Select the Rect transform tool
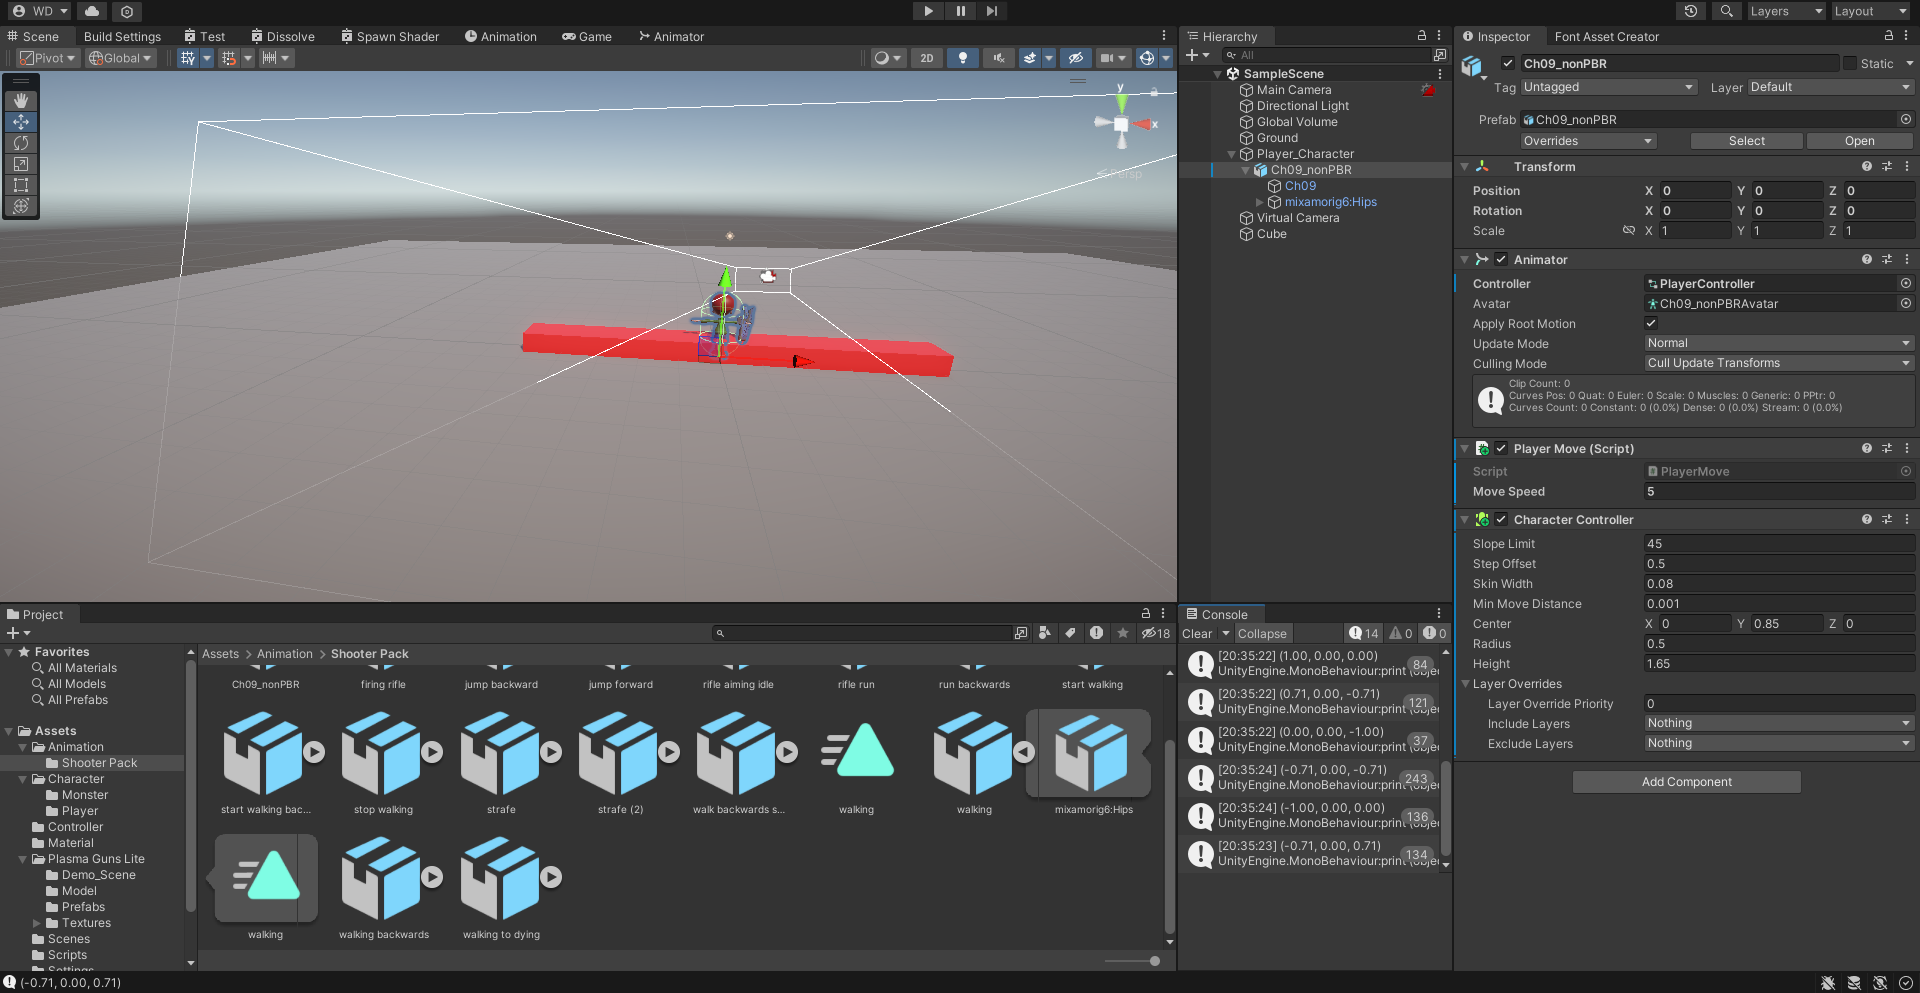This screenshot has height=993, width=1920. point(21,185)
